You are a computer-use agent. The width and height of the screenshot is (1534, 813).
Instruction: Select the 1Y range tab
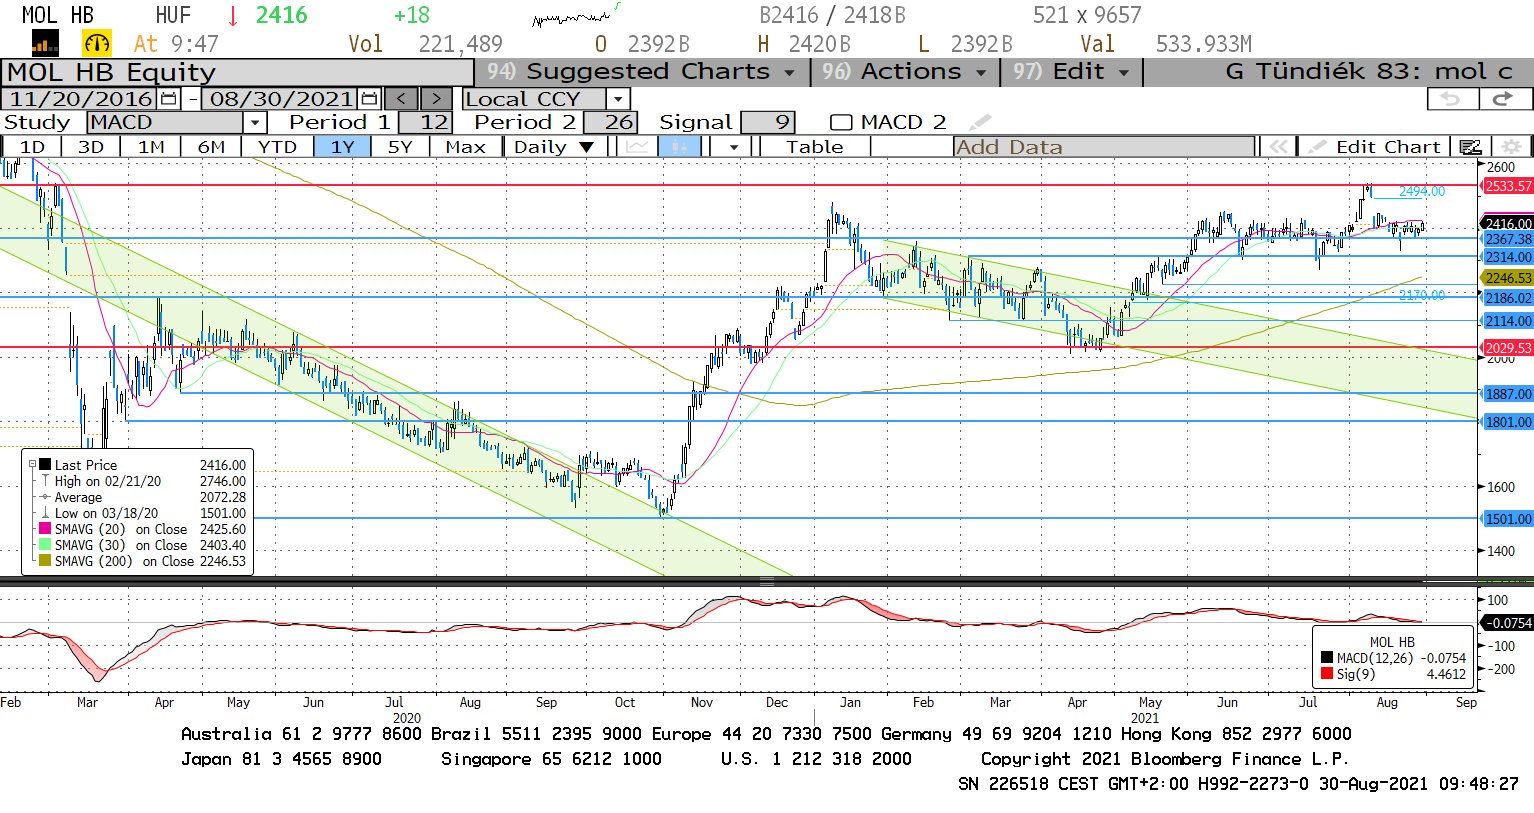[x=342, y=147]
